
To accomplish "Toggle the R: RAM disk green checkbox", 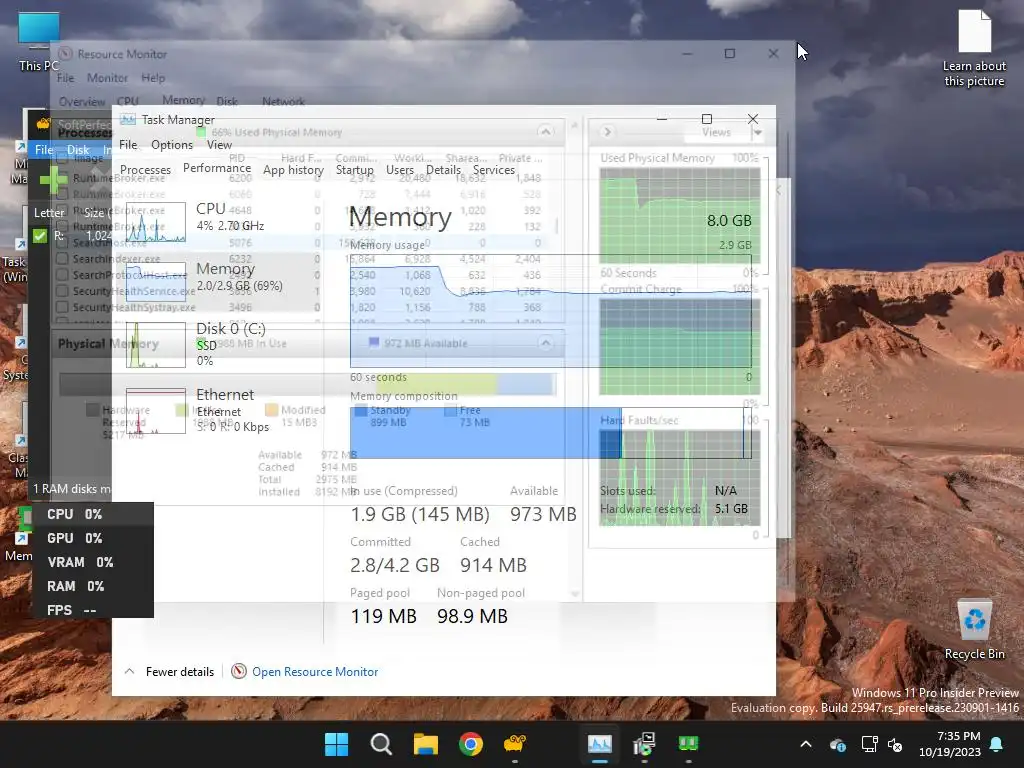I will (x=40, y=236).
